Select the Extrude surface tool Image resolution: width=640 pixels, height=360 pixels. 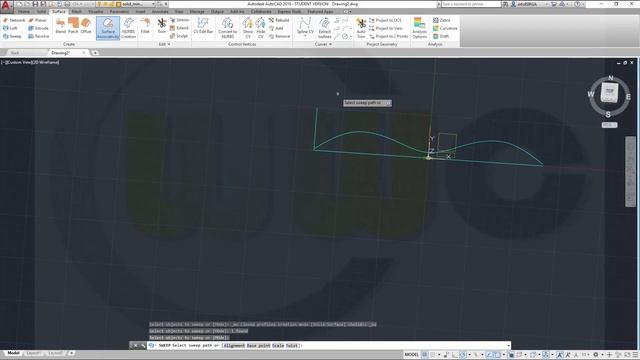click(38, 28)
